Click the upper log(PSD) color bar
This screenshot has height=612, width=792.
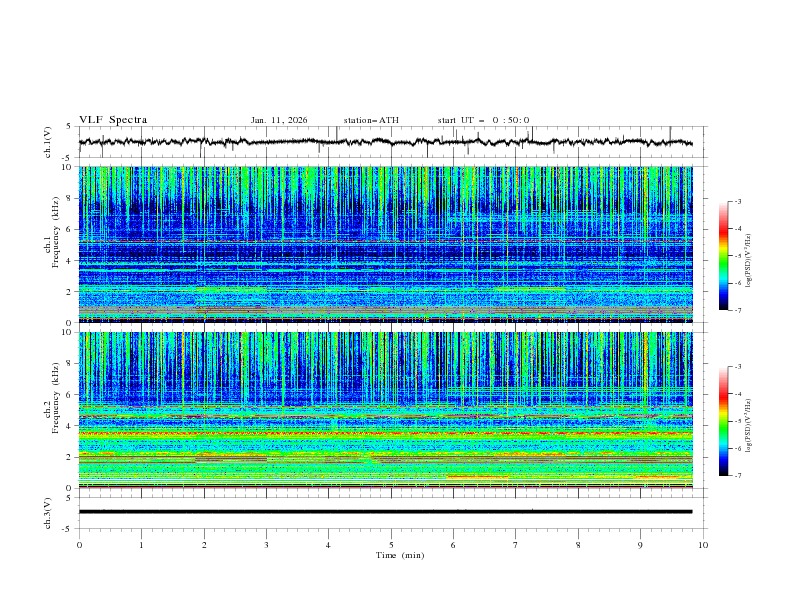point(723,255)
